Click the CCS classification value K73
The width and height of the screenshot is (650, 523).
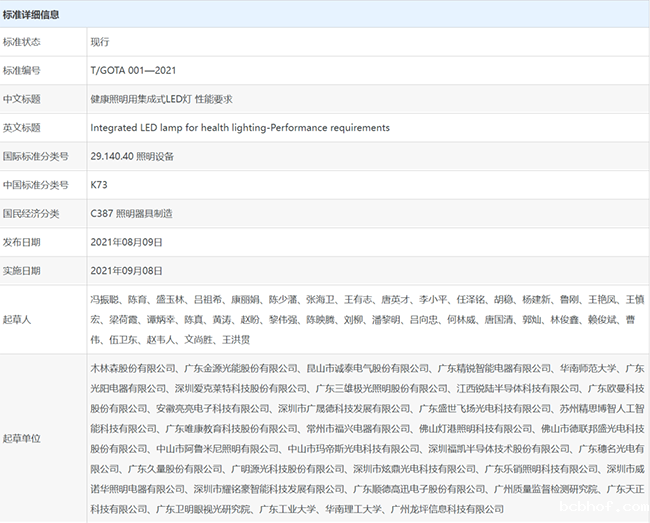(x=97, y=185)
